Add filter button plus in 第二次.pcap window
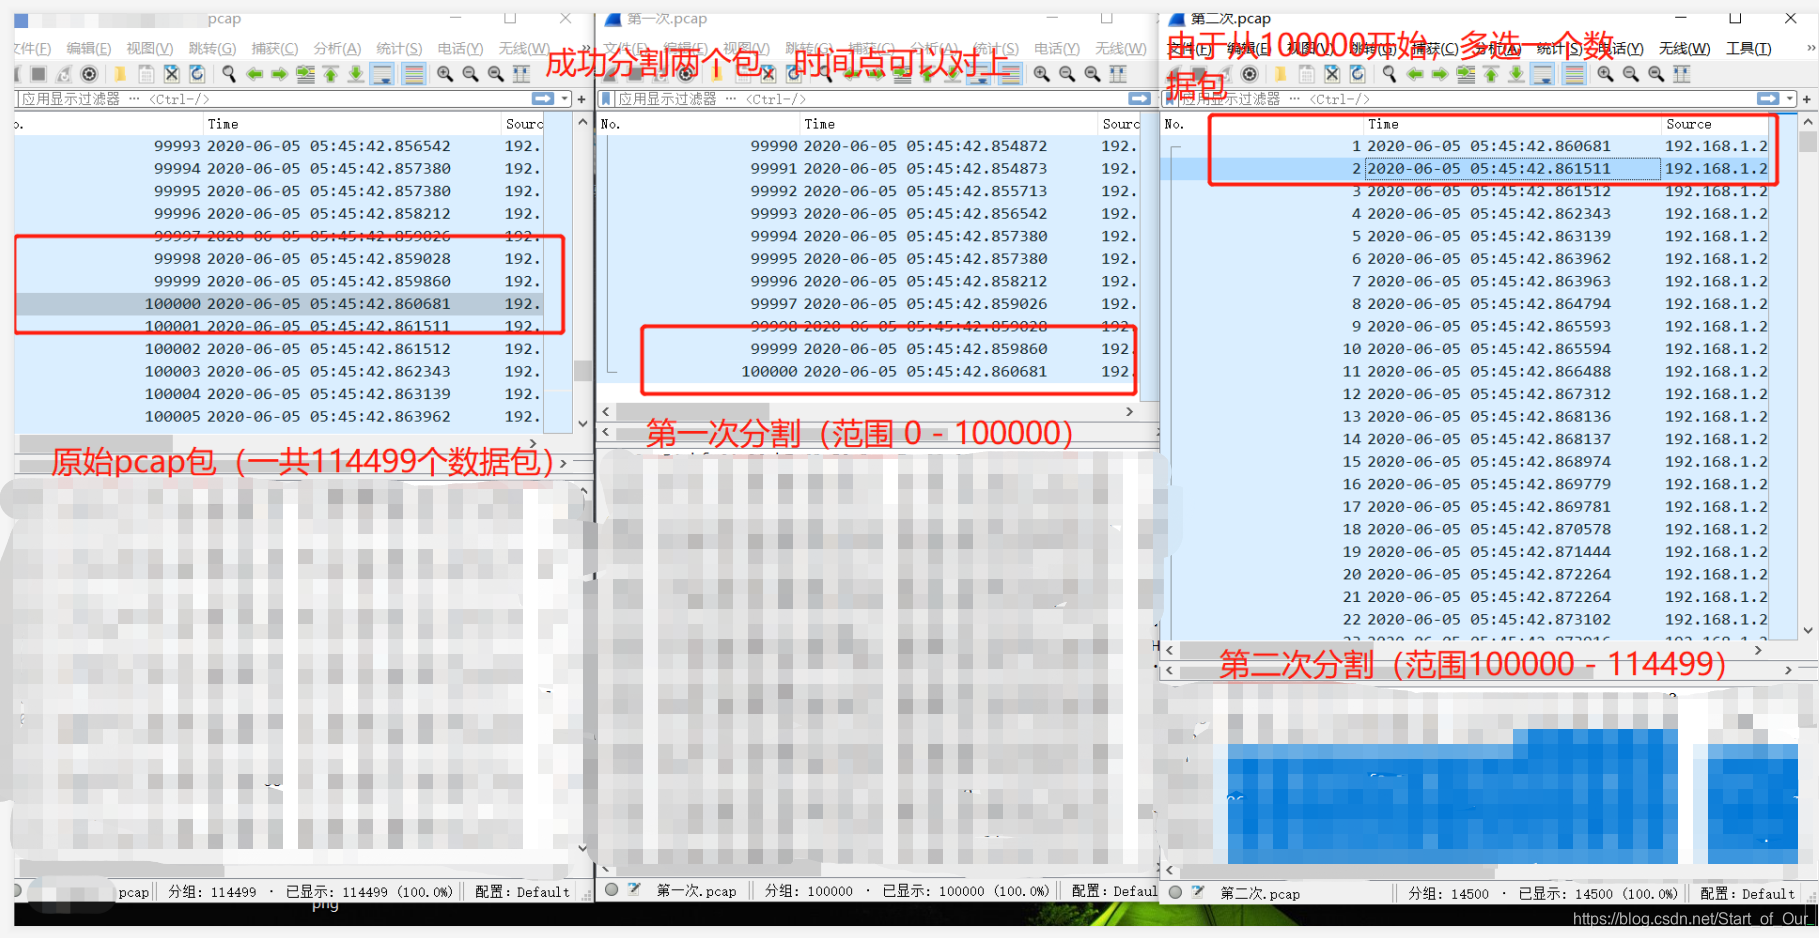This screenshot has height=938, width=1819. tap(1807, 99)
